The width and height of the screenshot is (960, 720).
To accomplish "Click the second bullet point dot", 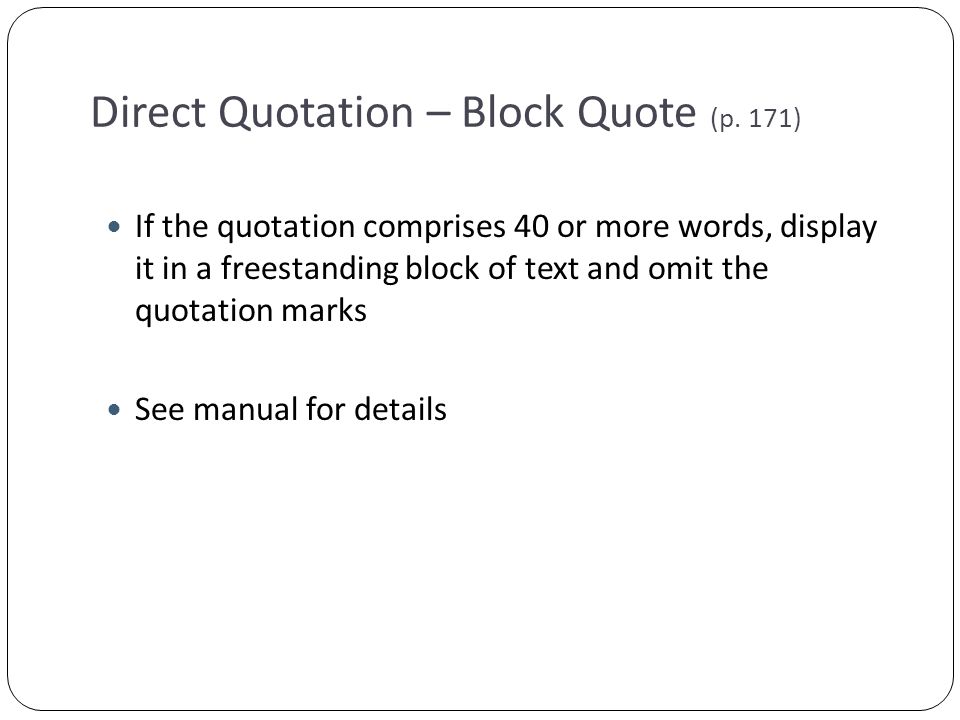I will pyautogui.click(x=114, y=410).
